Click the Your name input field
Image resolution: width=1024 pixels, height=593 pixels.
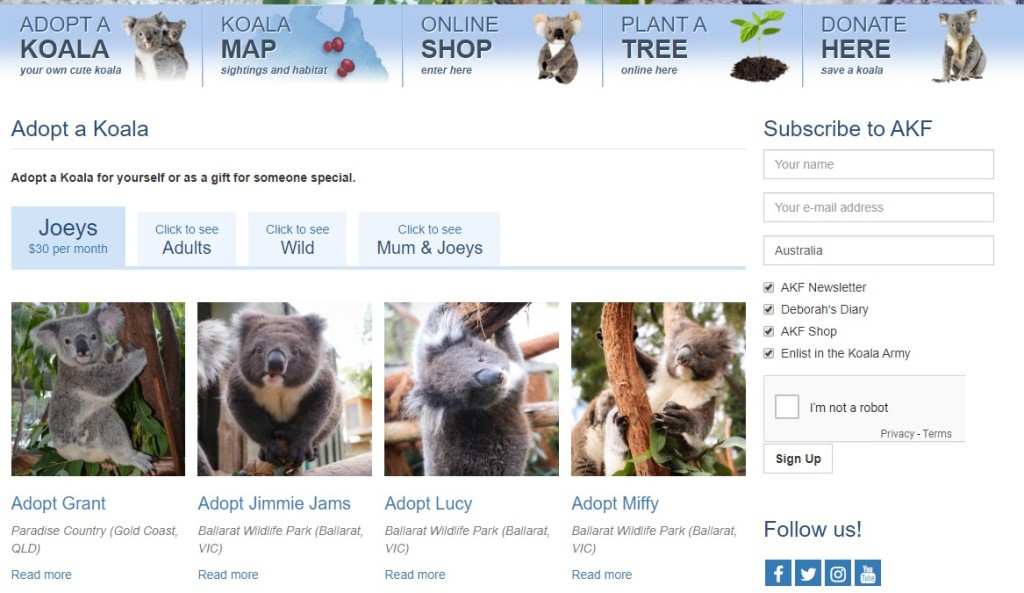[878, 164]
